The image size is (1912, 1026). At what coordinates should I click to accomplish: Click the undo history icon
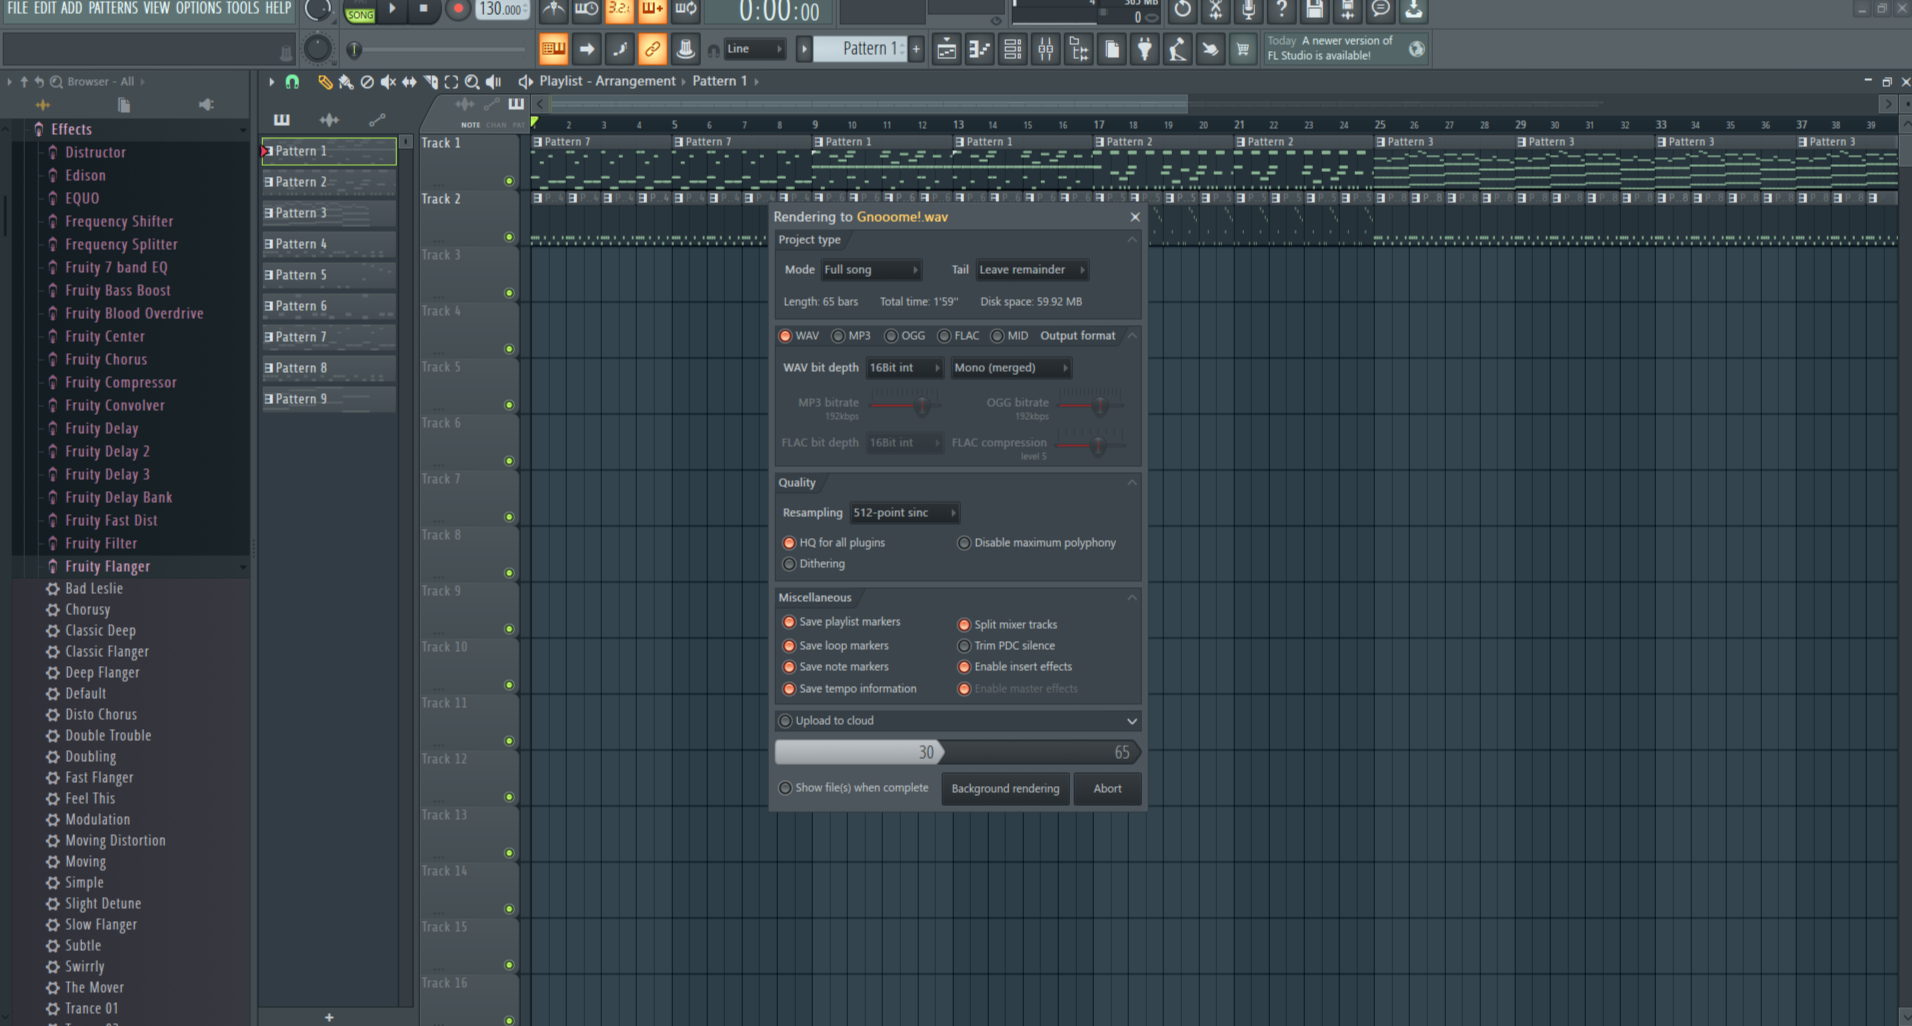tap(1182, 10)
